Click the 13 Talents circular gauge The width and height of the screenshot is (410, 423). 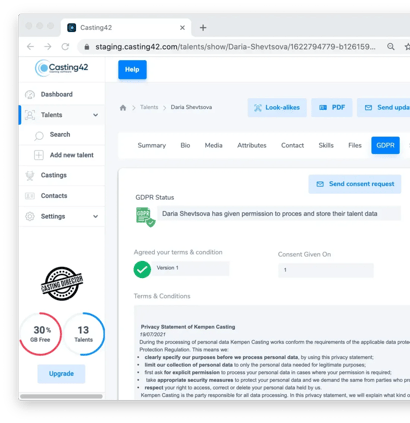pyautogui.click(x=83, y=334)
